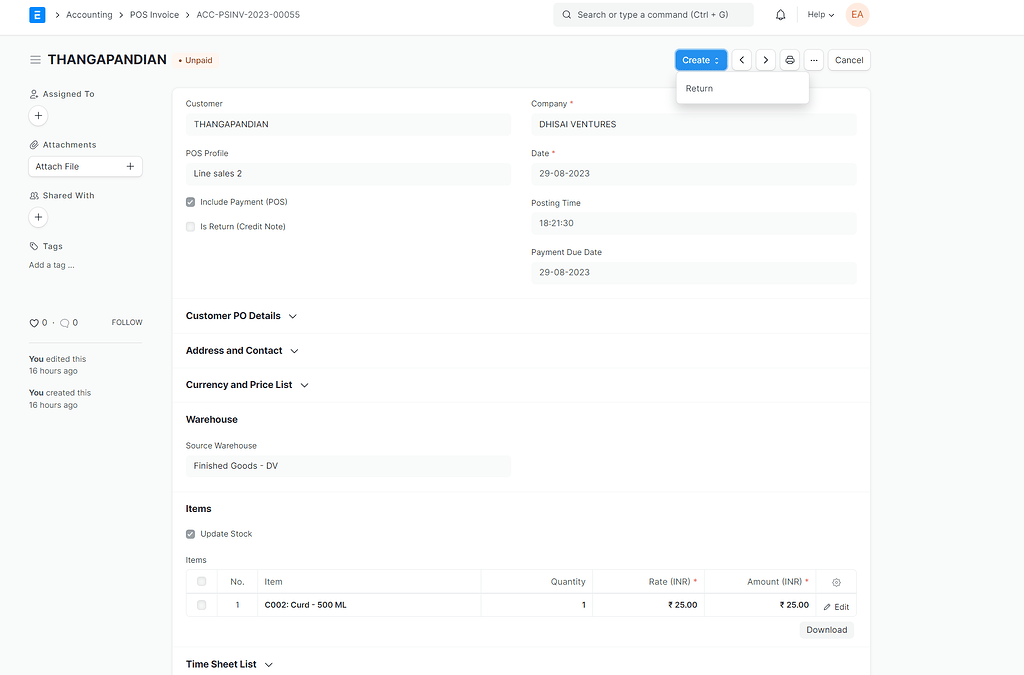Open the Help dropdown

[820, 14]
